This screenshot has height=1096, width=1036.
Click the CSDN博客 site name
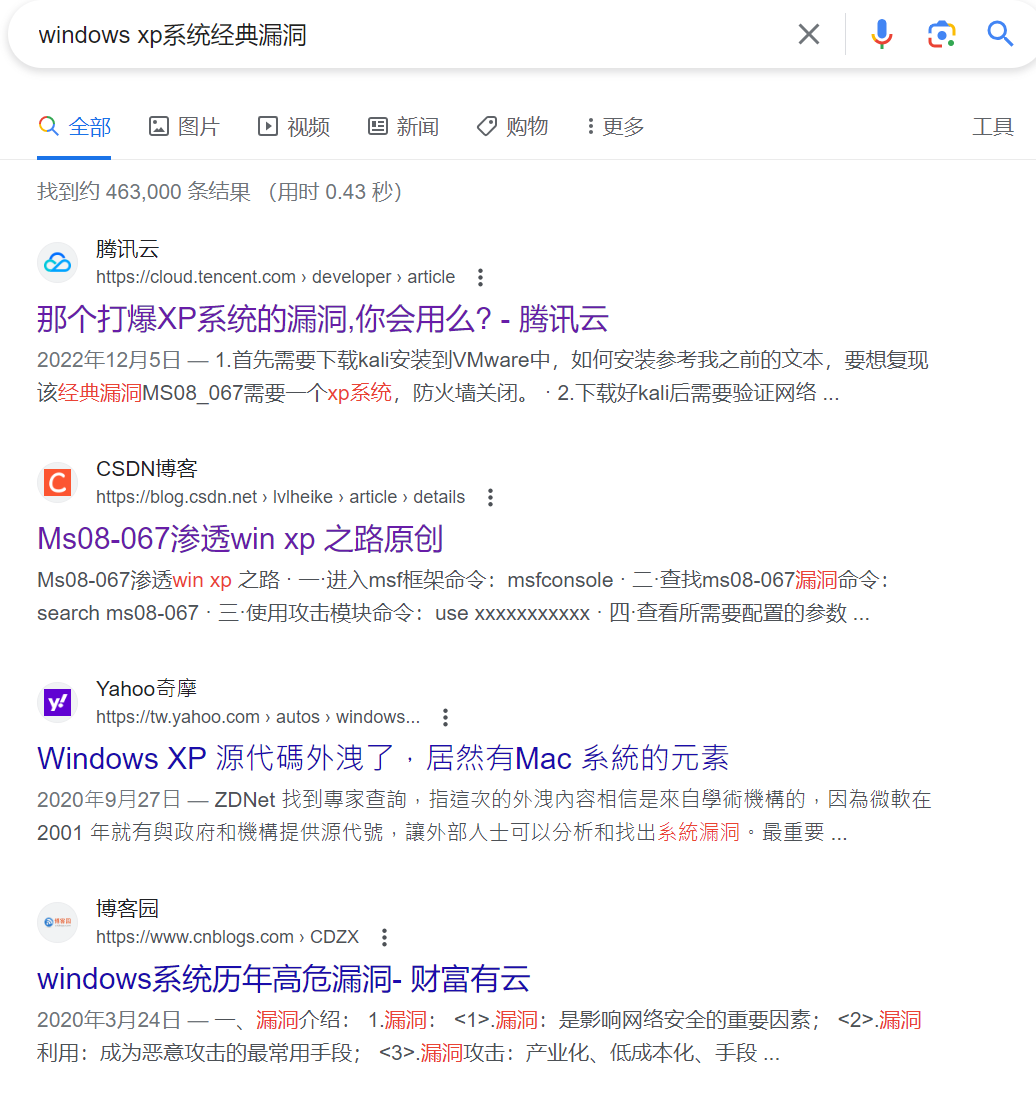point(147,468)
